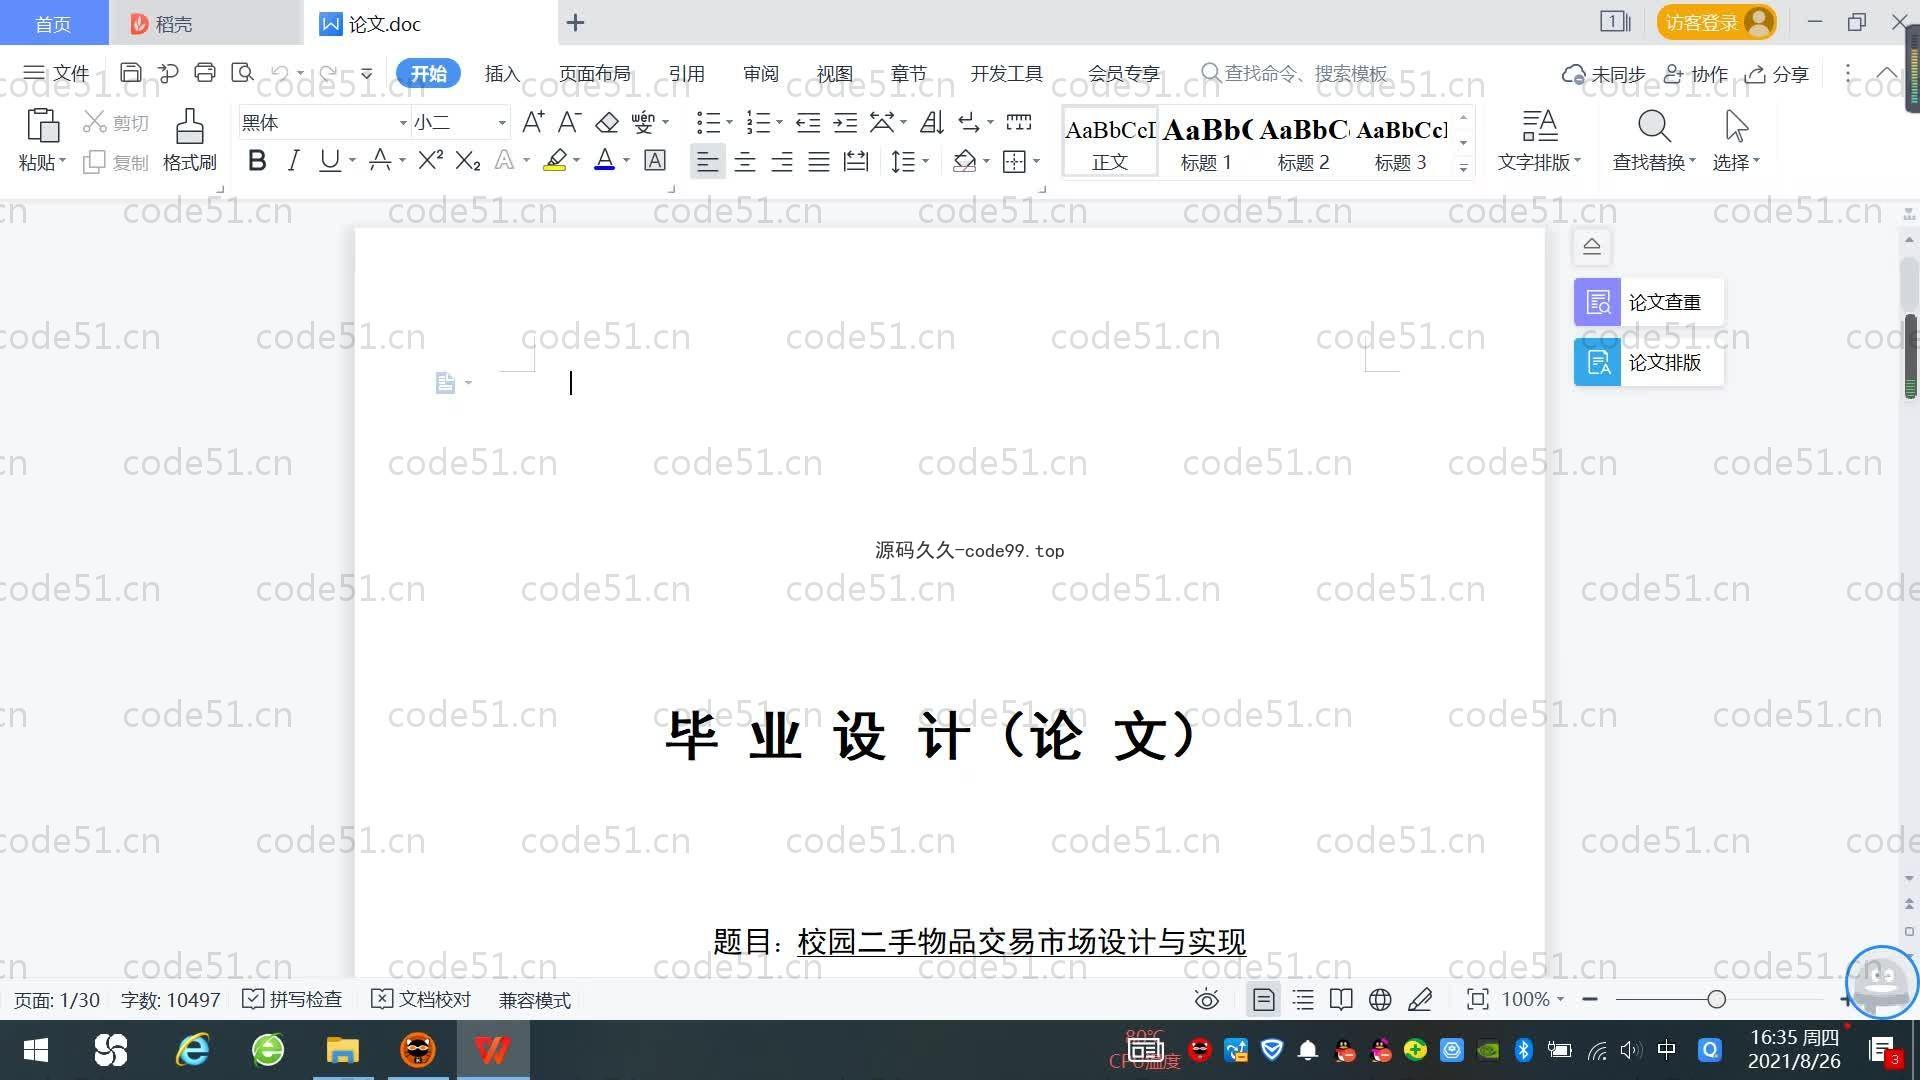Increase paragraph indent
Screen dimensions: 1920x1080
[x=846, y=122]
